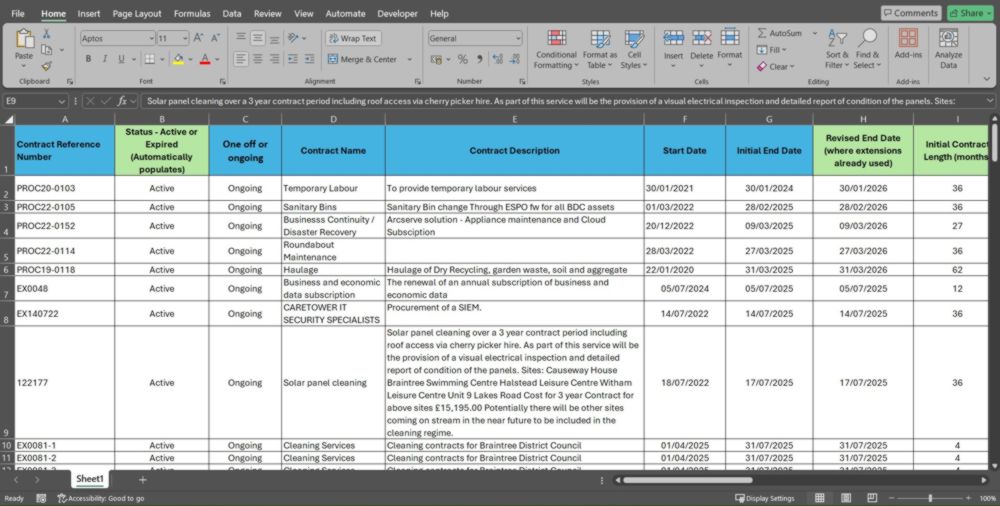Switch to the Review tab
This screenshot has height=506, width=1000.
coord(268,13)
